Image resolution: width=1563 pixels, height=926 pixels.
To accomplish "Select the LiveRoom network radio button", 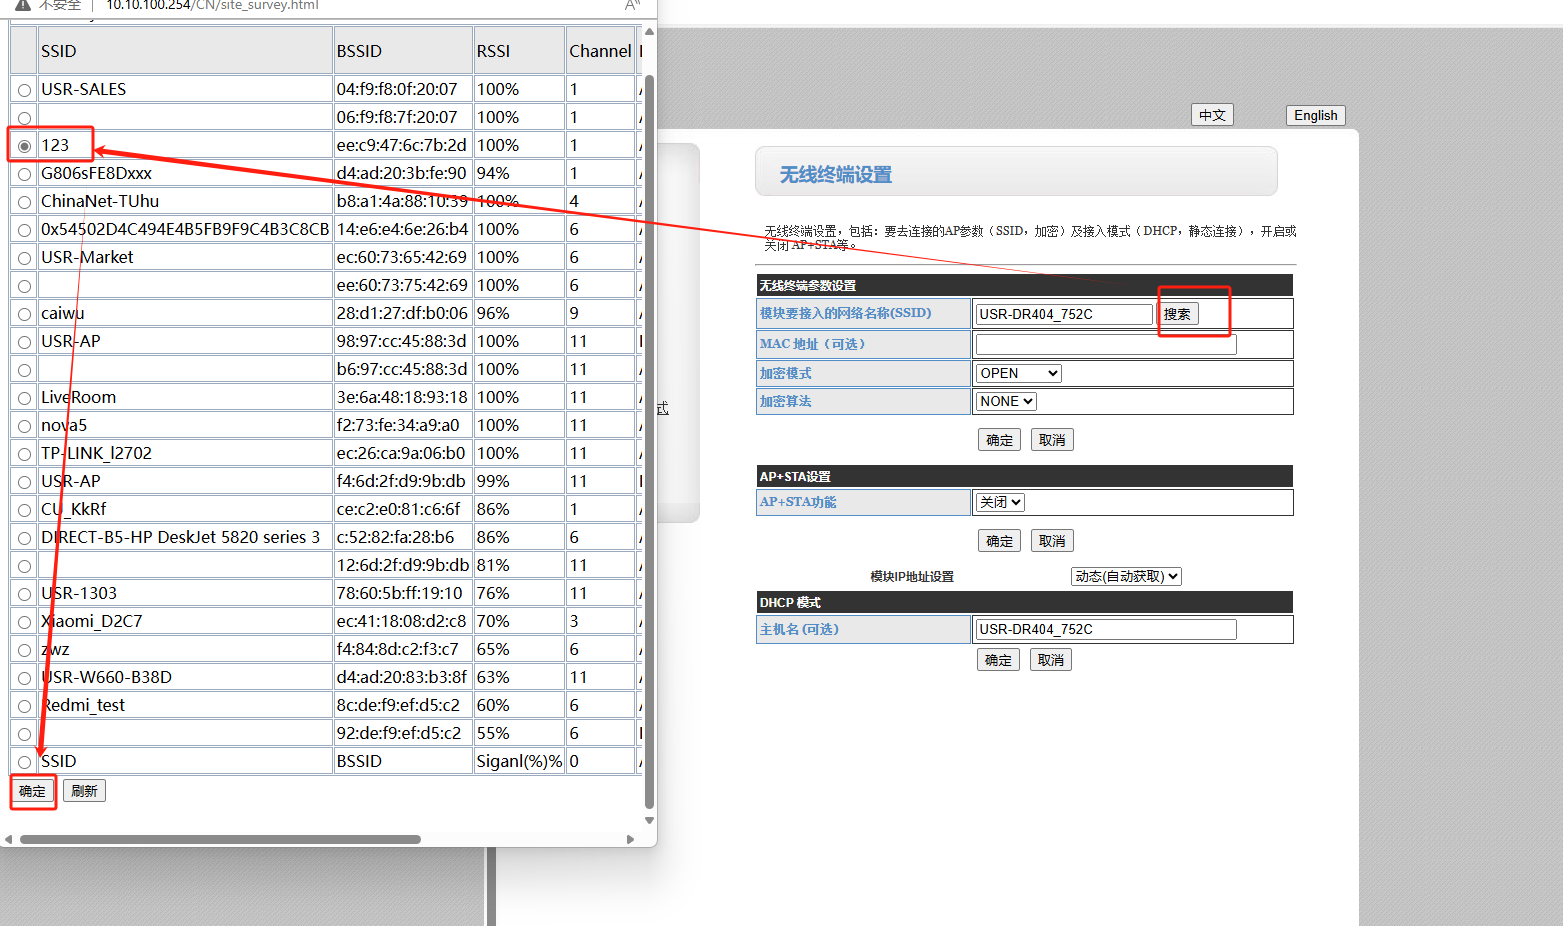I will [25, 398].
